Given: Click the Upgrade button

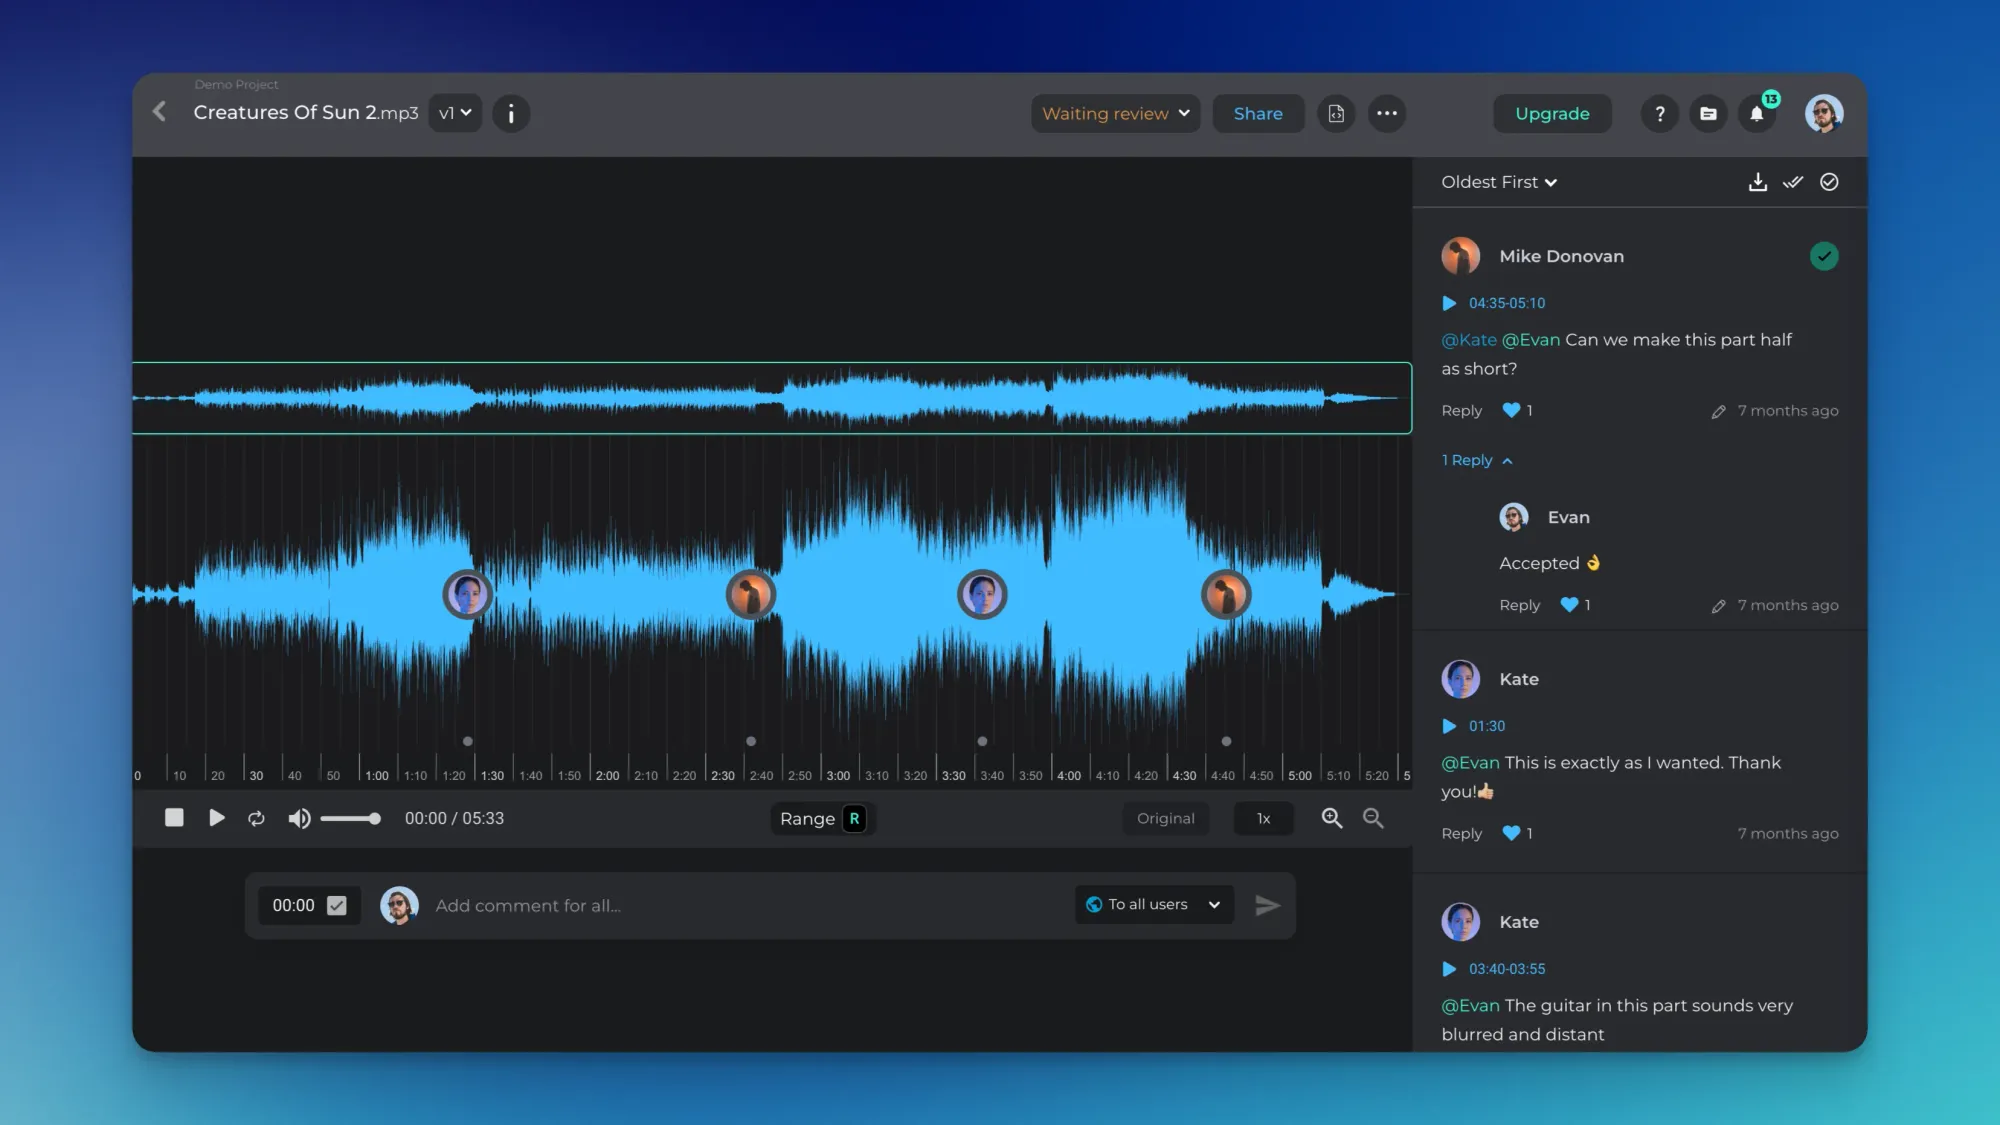Looking at the screenshot, I should (x=1551, y=113).
